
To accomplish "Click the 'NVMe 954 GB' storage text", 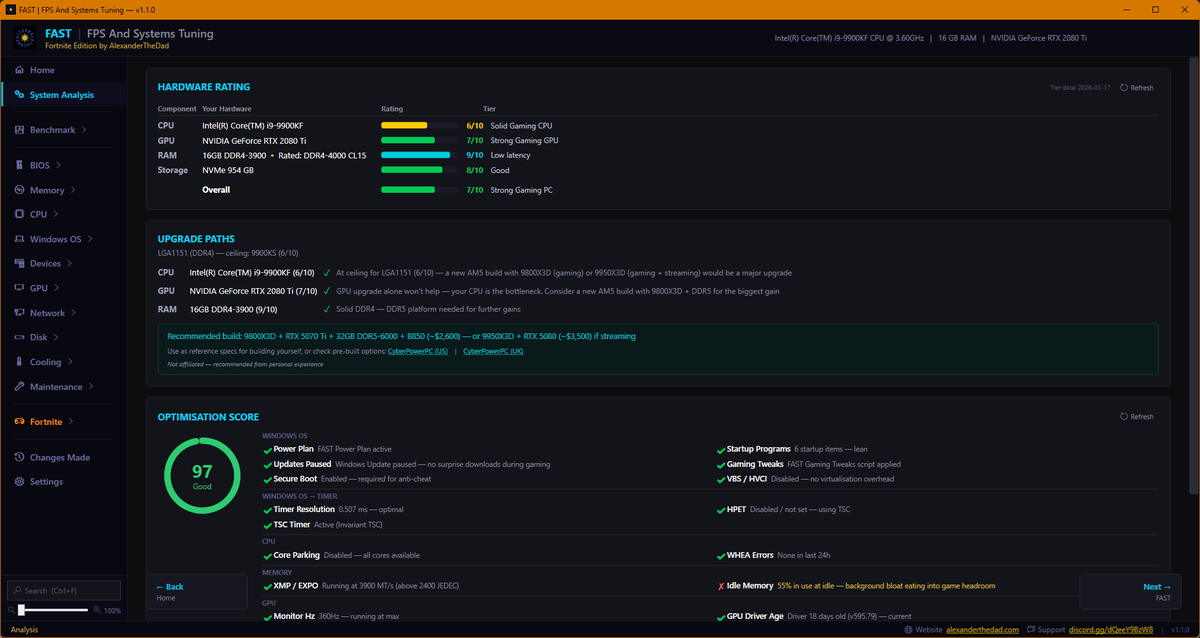I will (x=230, y=170).
